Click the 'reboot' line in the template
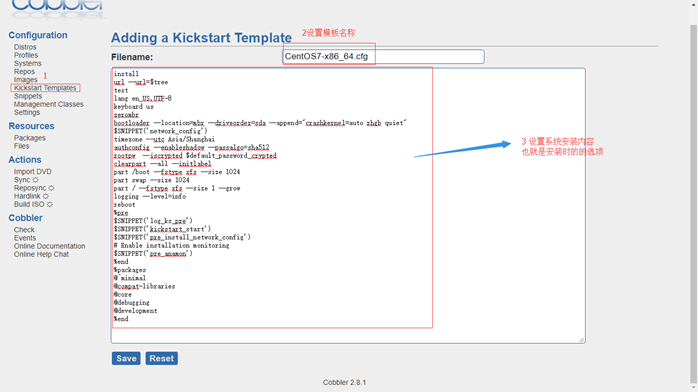Screen dimensions: 698x392 pyautogui.click(x=125, y=205)
